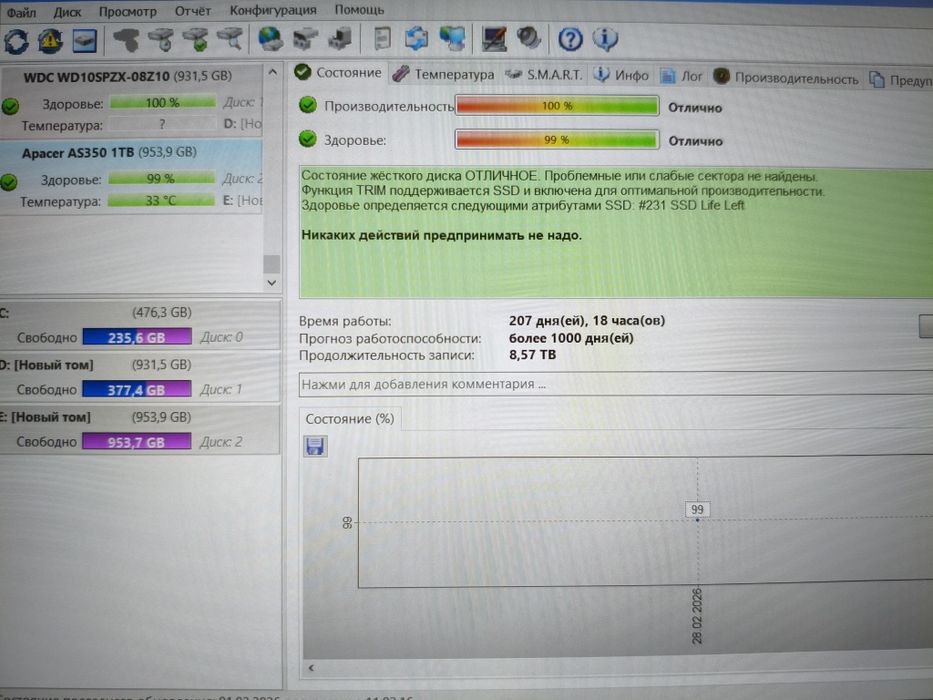
Task: Click the disk with stethoscope test icon
Action: point(160,40)
